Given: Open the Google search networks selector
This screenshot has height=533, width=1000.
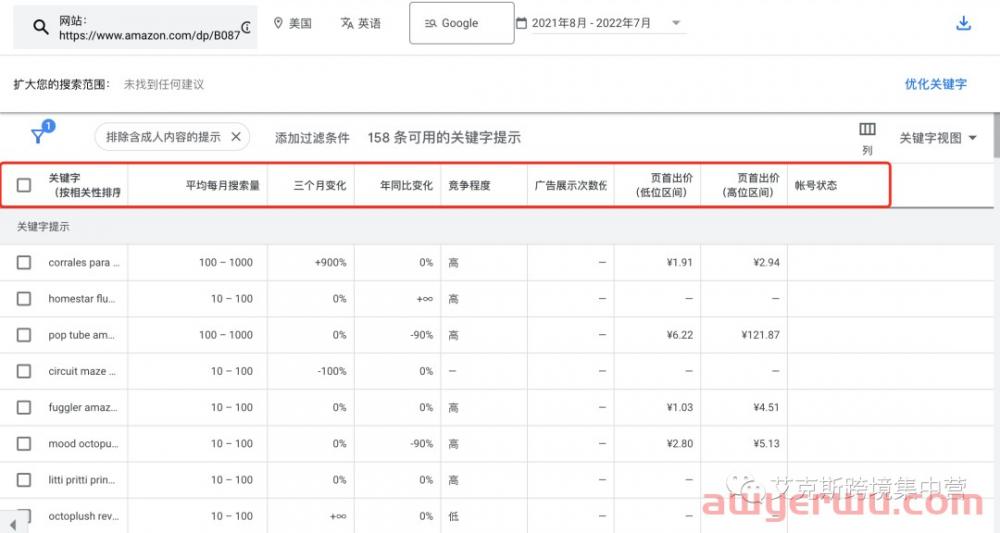Looking at the screenshot, I should [x=462, y=23].
